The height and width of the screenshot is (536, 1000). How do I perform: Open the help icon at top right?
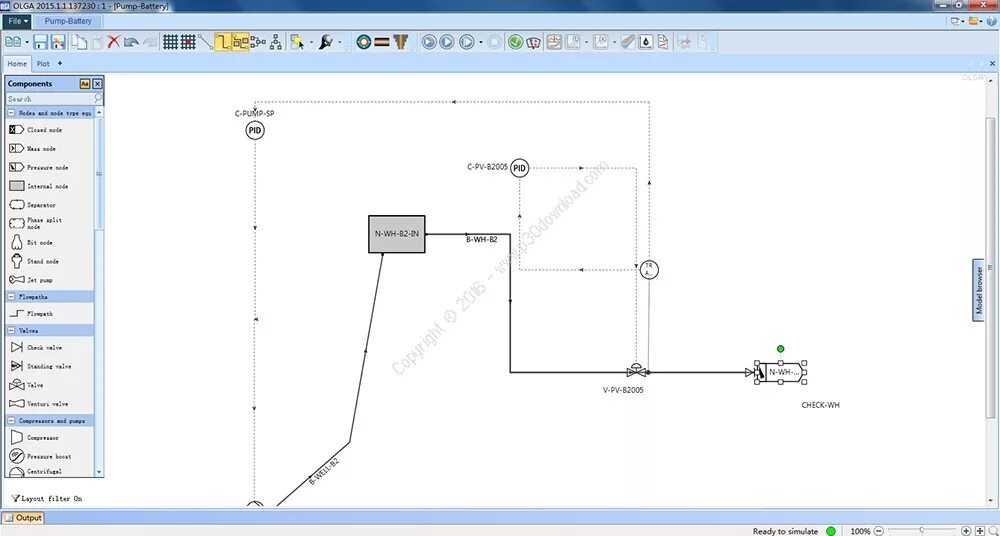992,21
